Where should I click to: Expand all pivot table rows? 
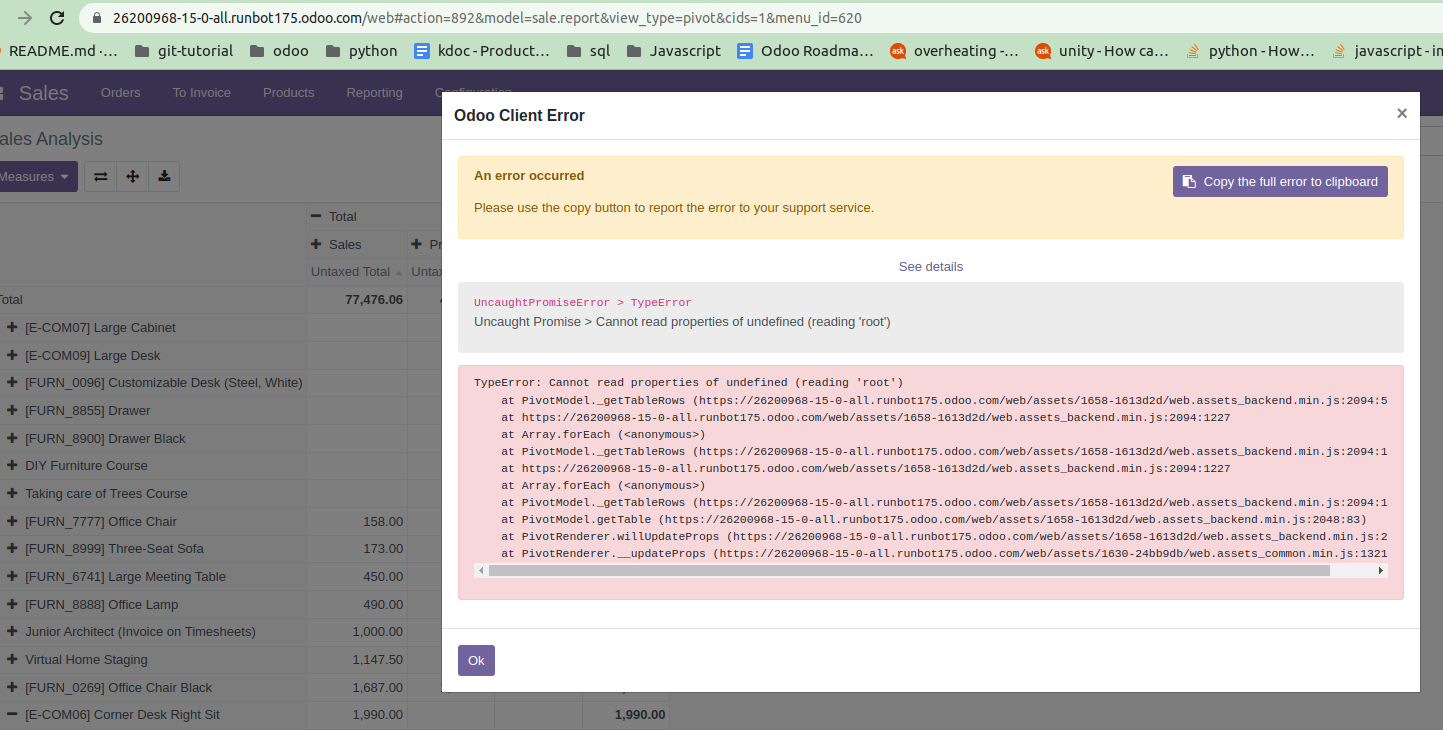click(131, 176)
